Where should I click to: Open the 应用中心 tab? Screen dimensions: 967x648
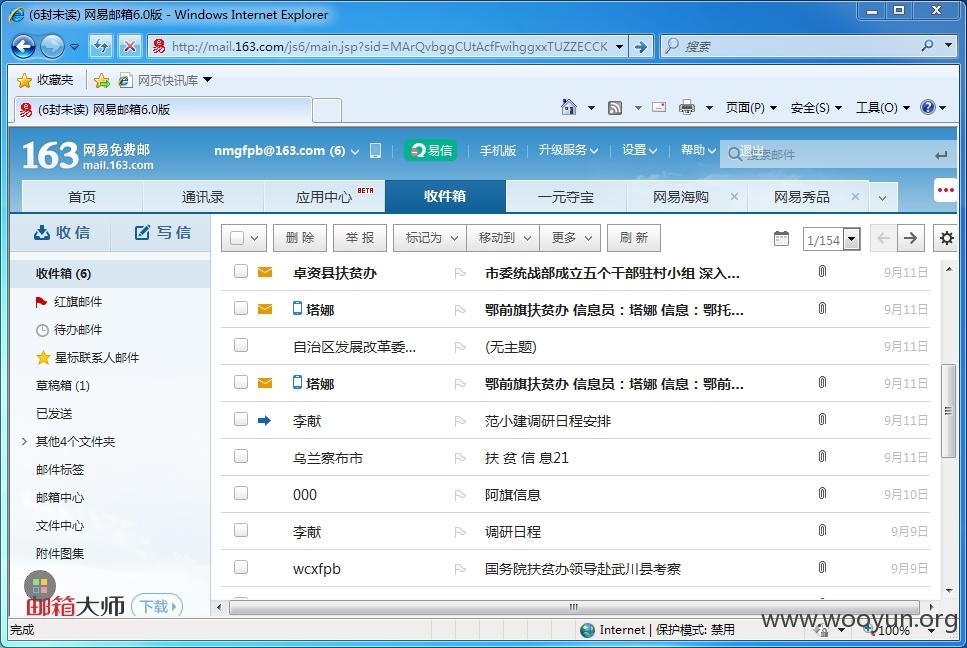[324, 197]
